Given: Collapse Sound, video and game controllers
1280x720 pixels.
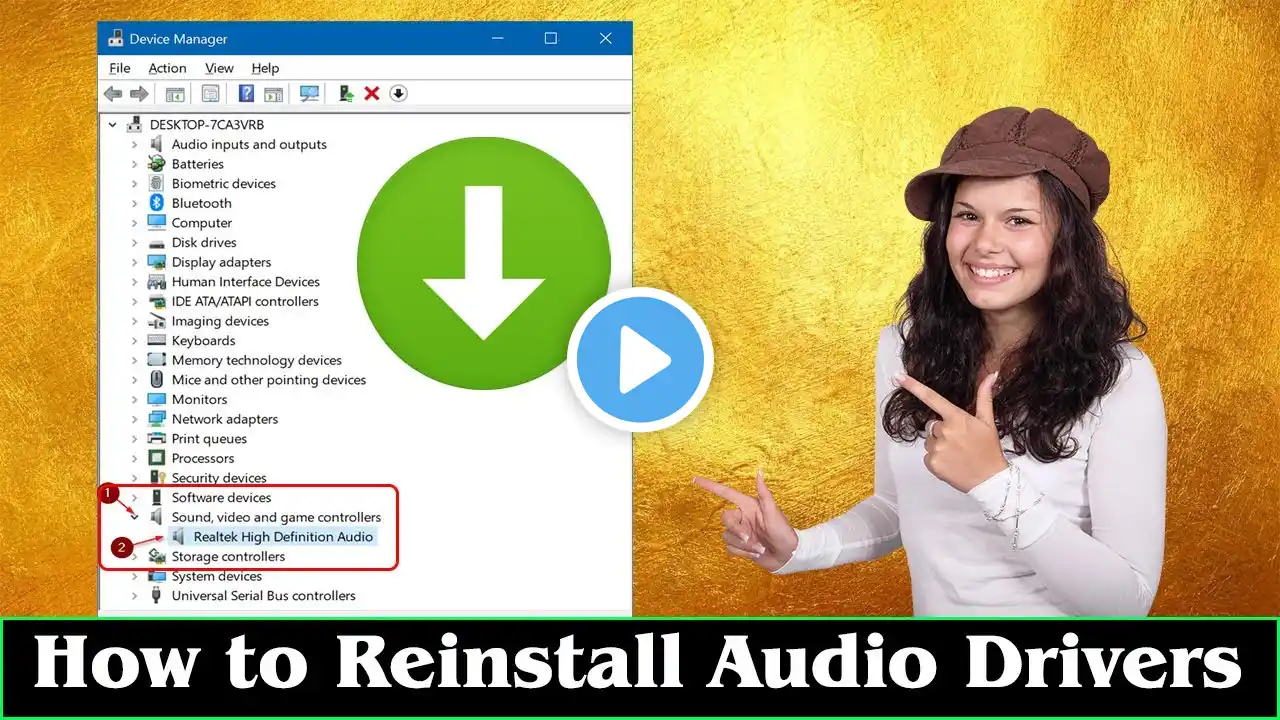Looking at the screenshot, I should click(135, 517).
